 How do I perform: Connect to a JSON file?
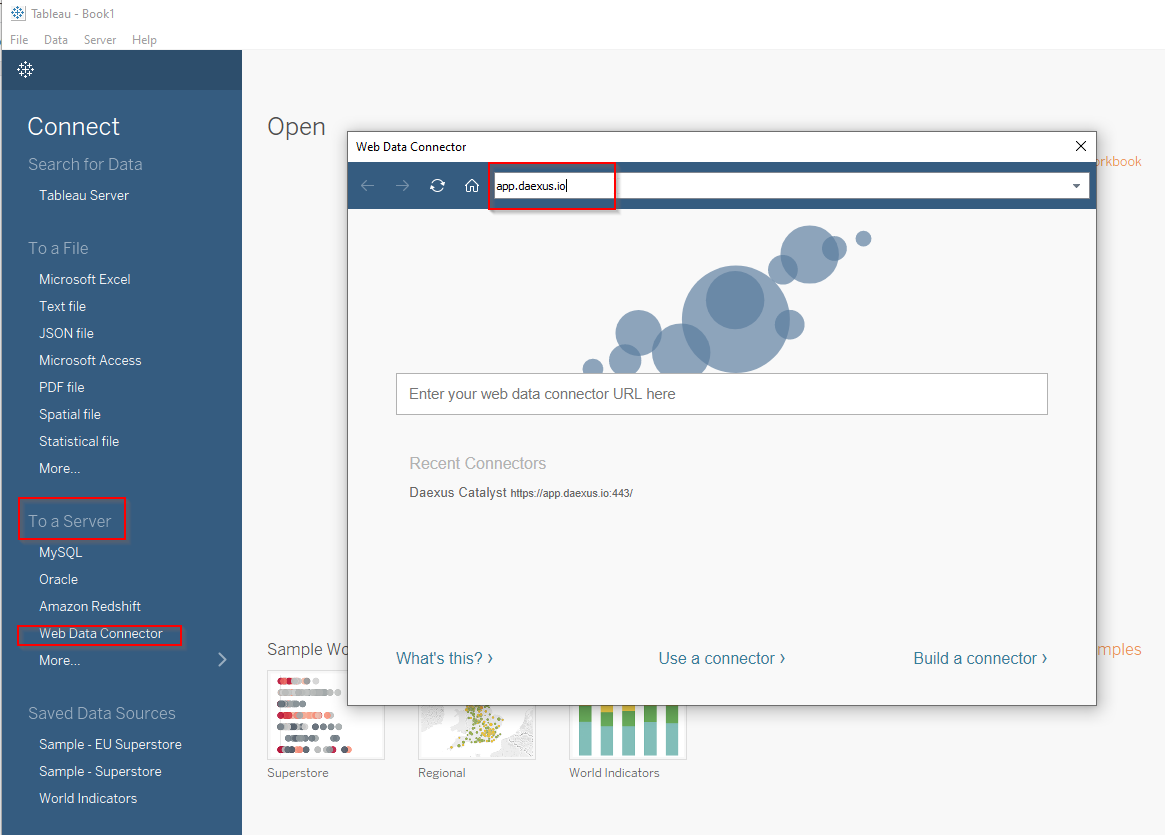66,334
